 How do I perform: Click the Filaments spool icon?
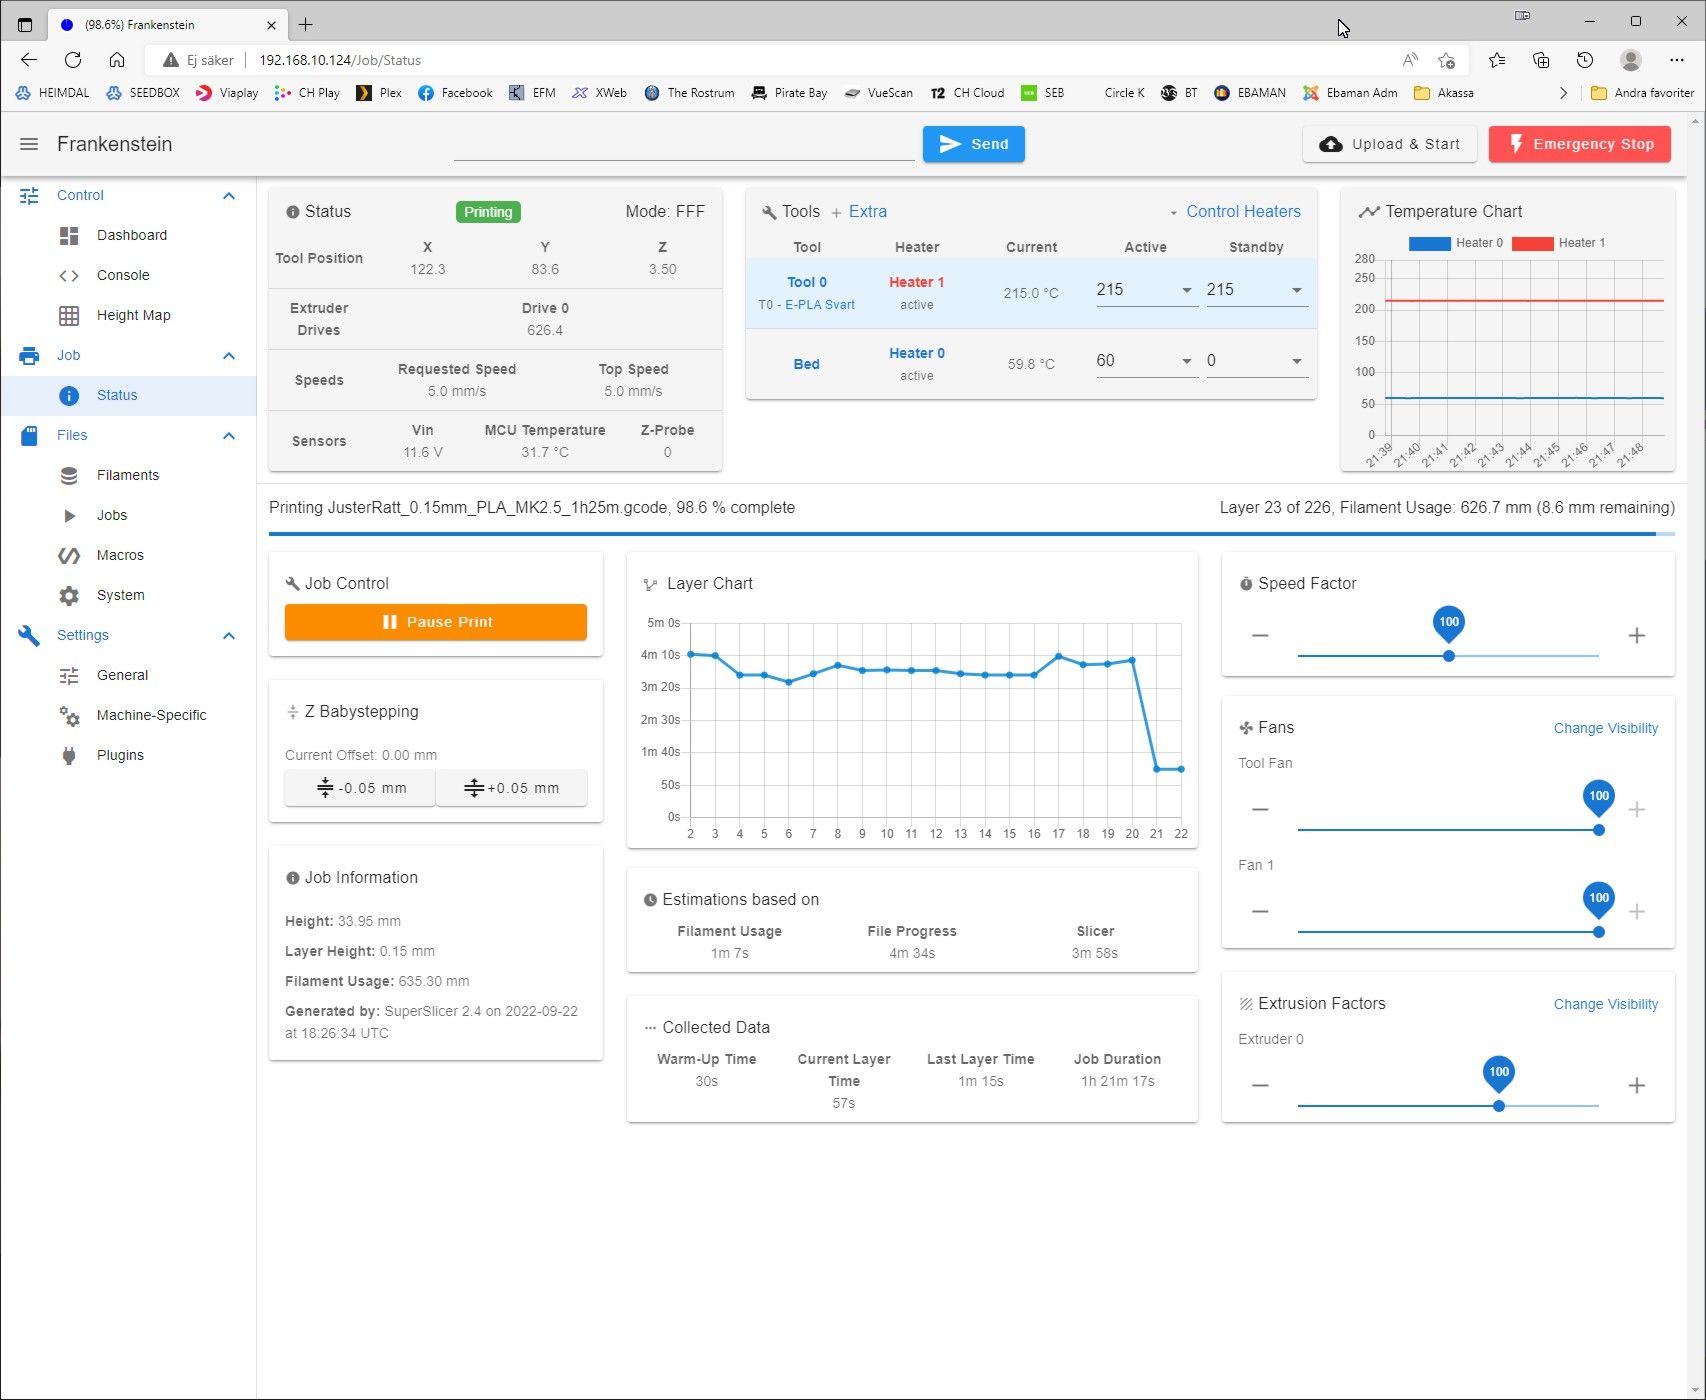pyautogui.click(x=69, y=475)
